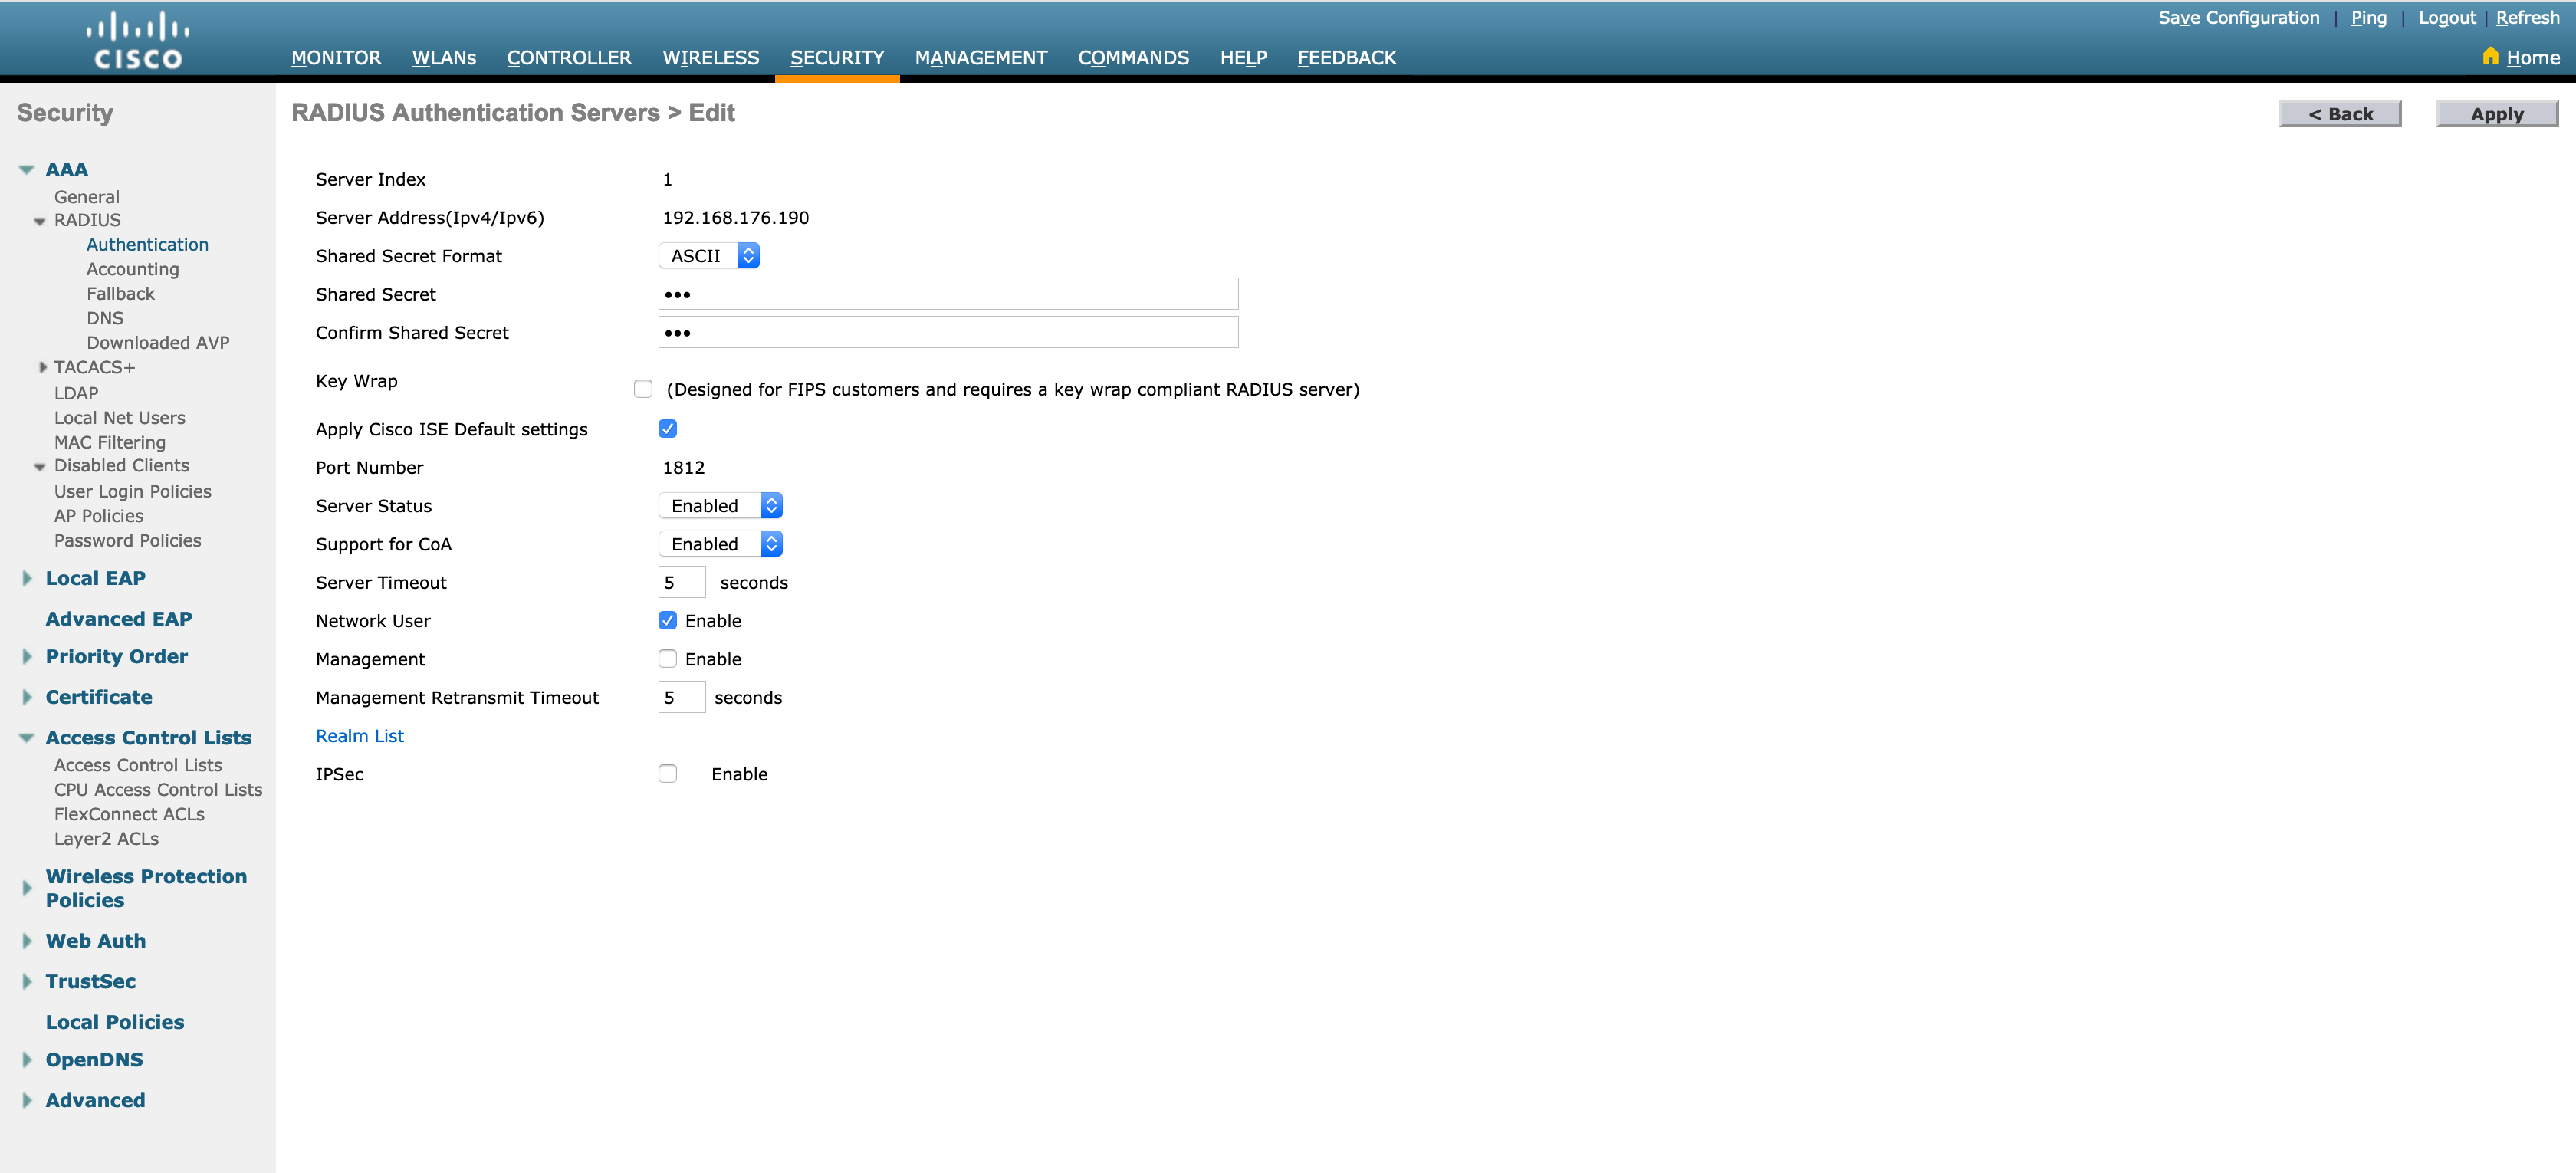The width and height of the screenshot is (2576, 1173).
Task: Focus the Confirm Shared Secret field
Action: tap(948, 332)
